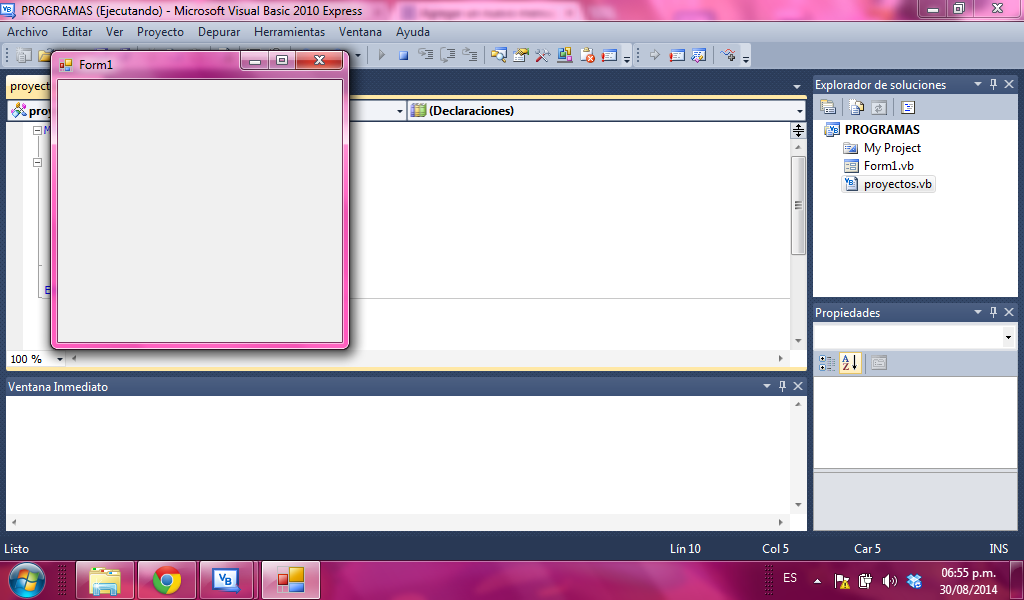The image size is (1024, 600).
Task: Click the code editor vertical scrollbar thumb
Action: click(798, 206)
